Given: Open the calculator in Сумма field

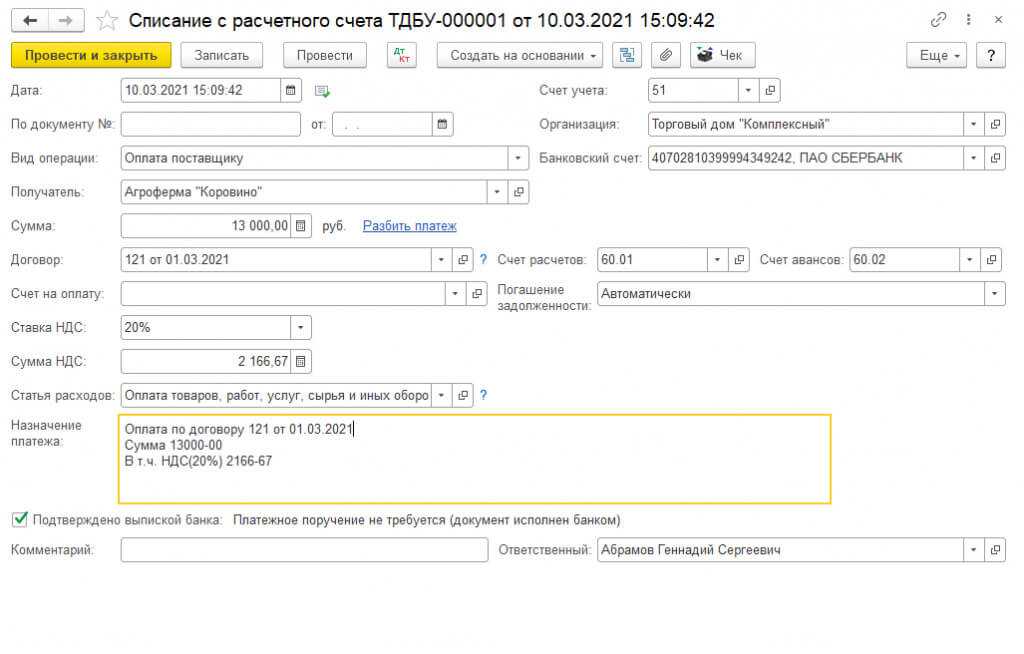Looking at the screenshot, I should (x=302, y=226).
